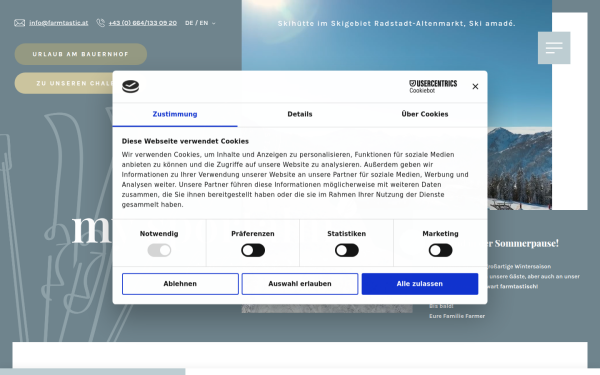Switch to the Details tab

tap(300, 114)
